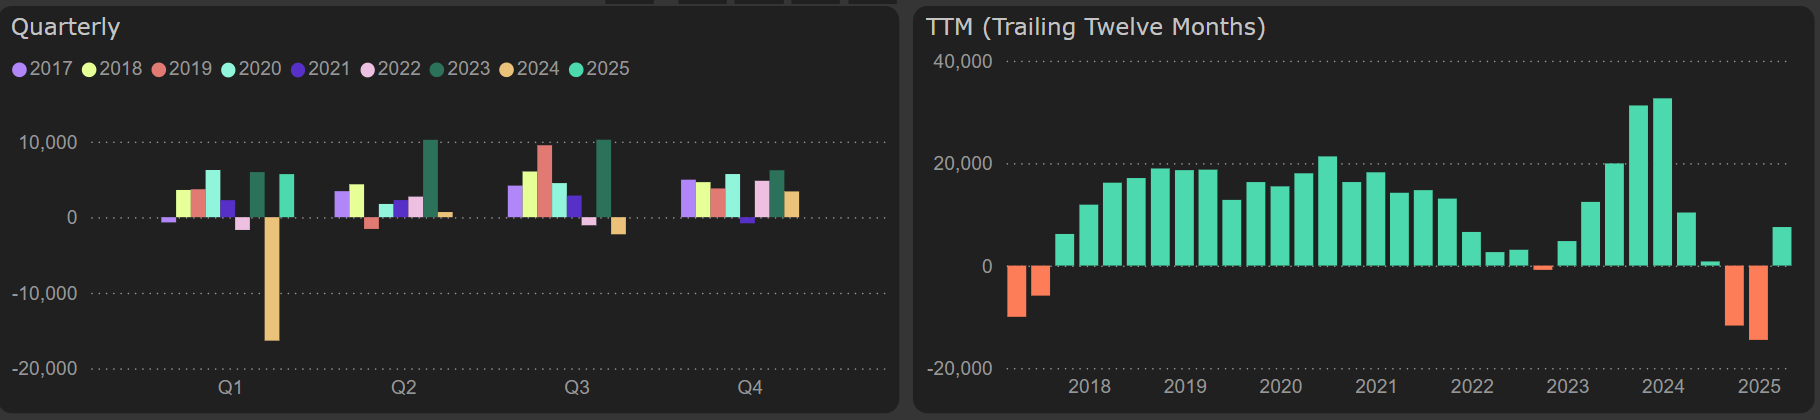Select the rightmost green TTM bar
This screenshot has height=420, width=1820.
coord(1782,246)
